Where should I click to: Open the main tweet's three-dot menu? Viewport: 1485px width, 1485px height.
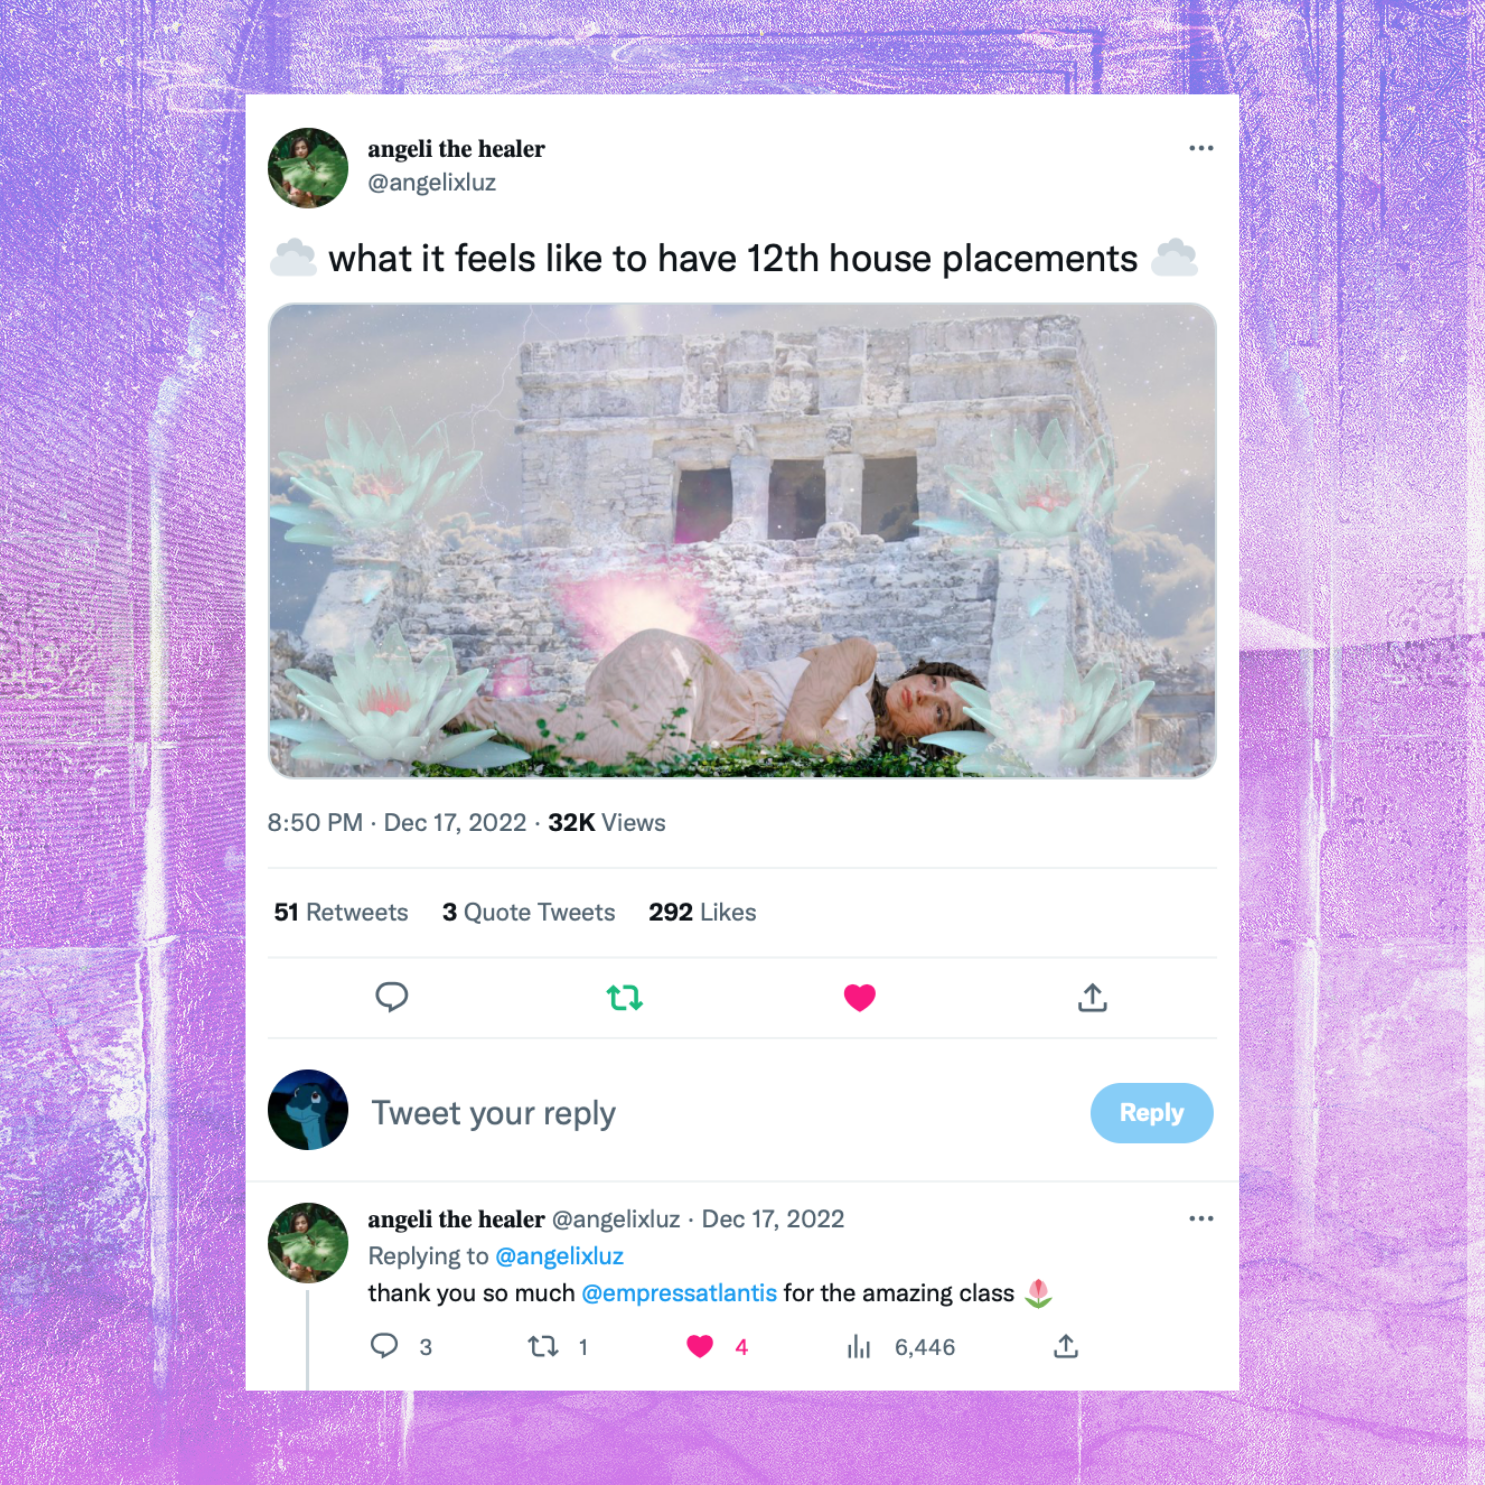pyautogui.click(x=1200, y=148)
